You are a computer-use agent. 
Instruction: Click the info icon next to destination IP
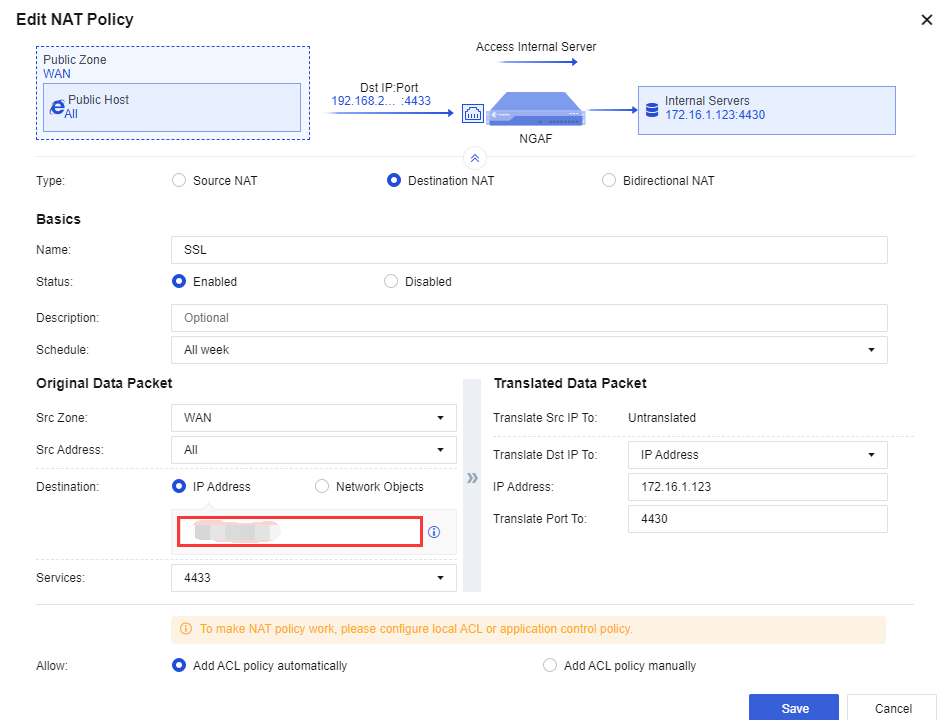pos(434,532)
